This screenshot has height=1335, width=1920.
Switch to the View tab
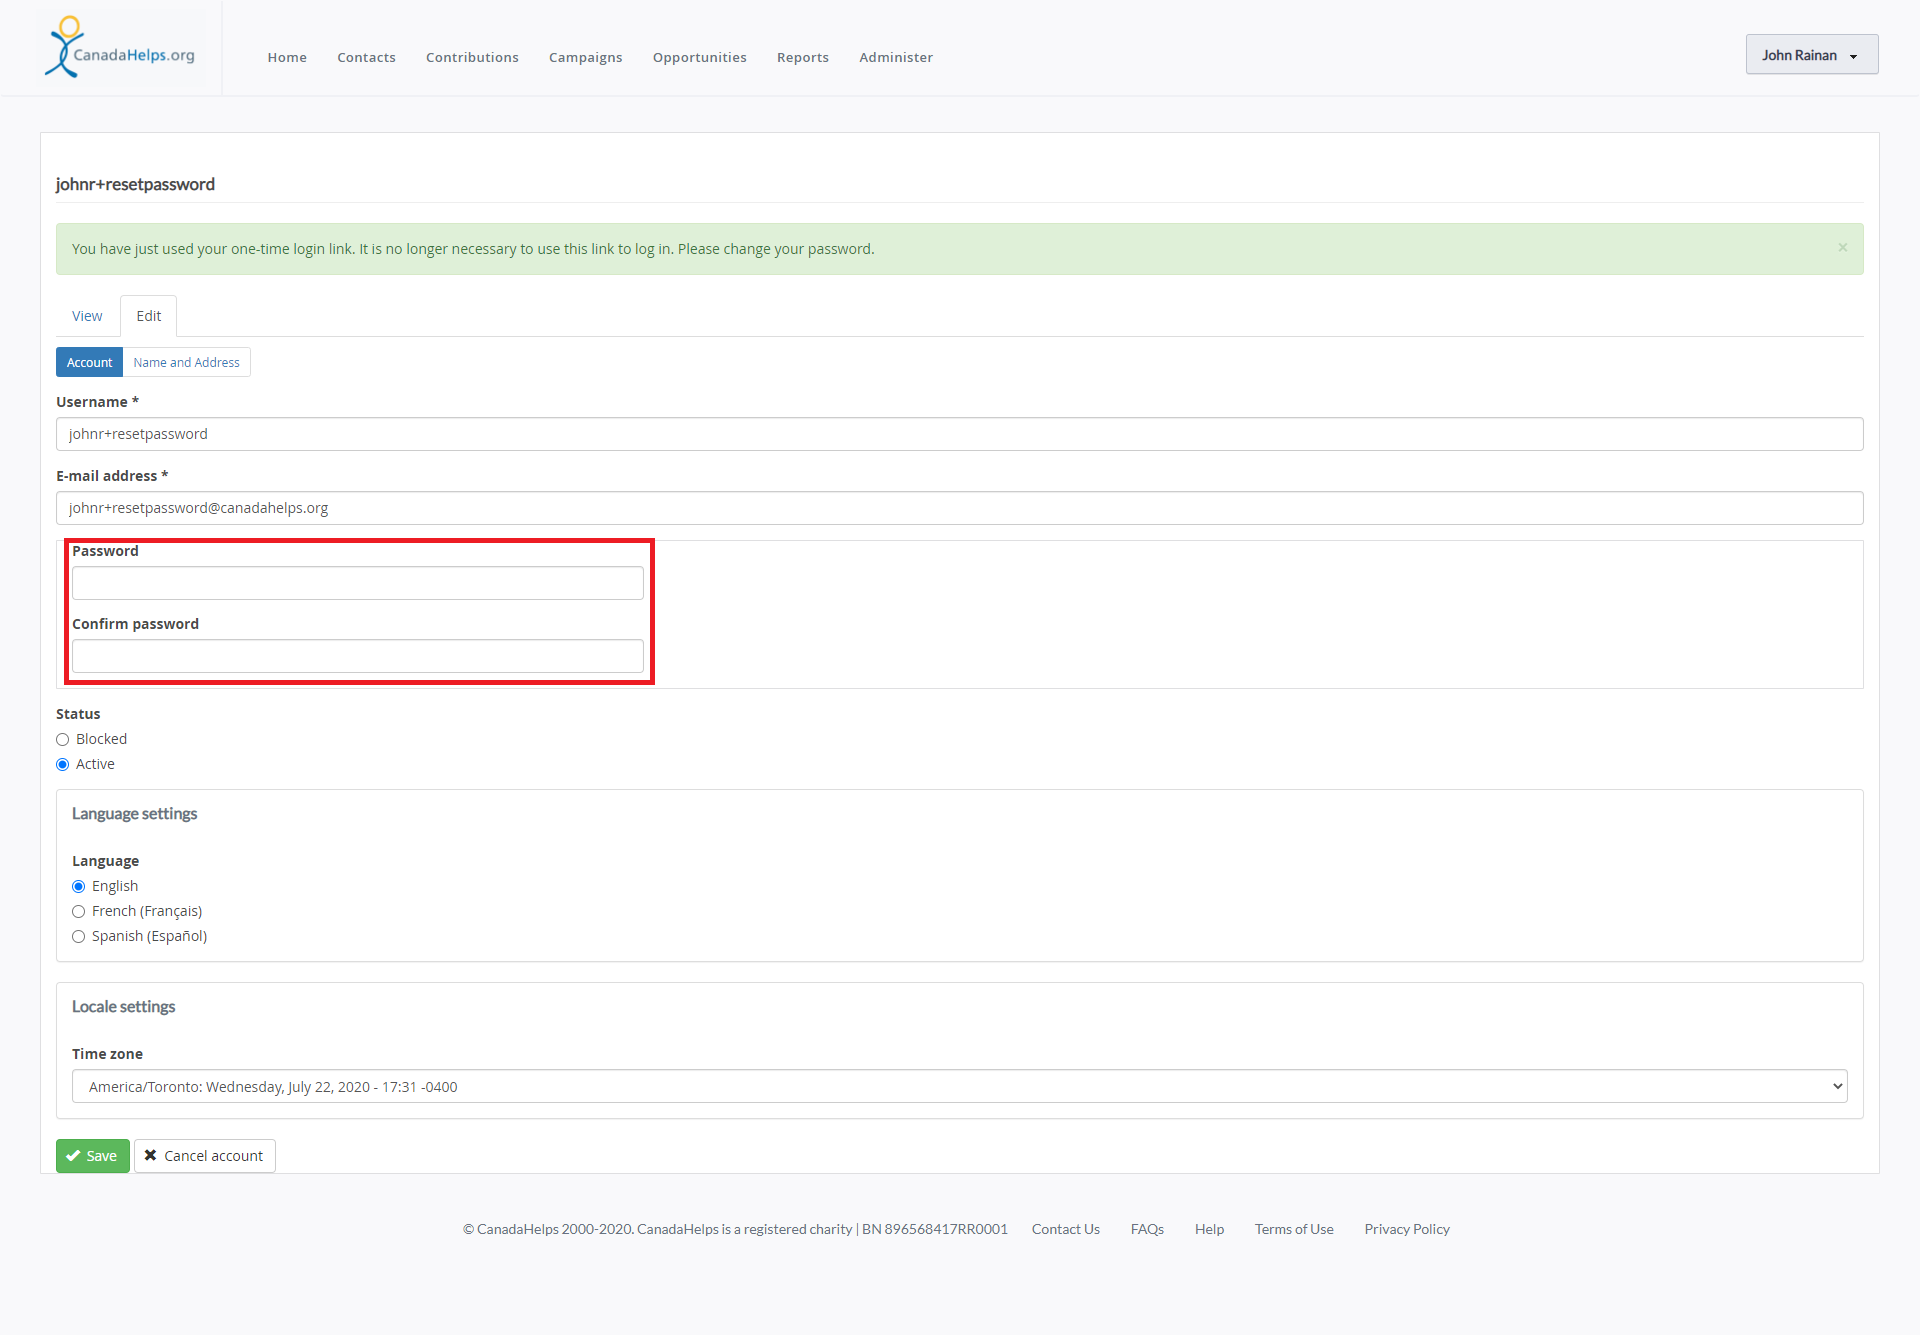point(87,316)
